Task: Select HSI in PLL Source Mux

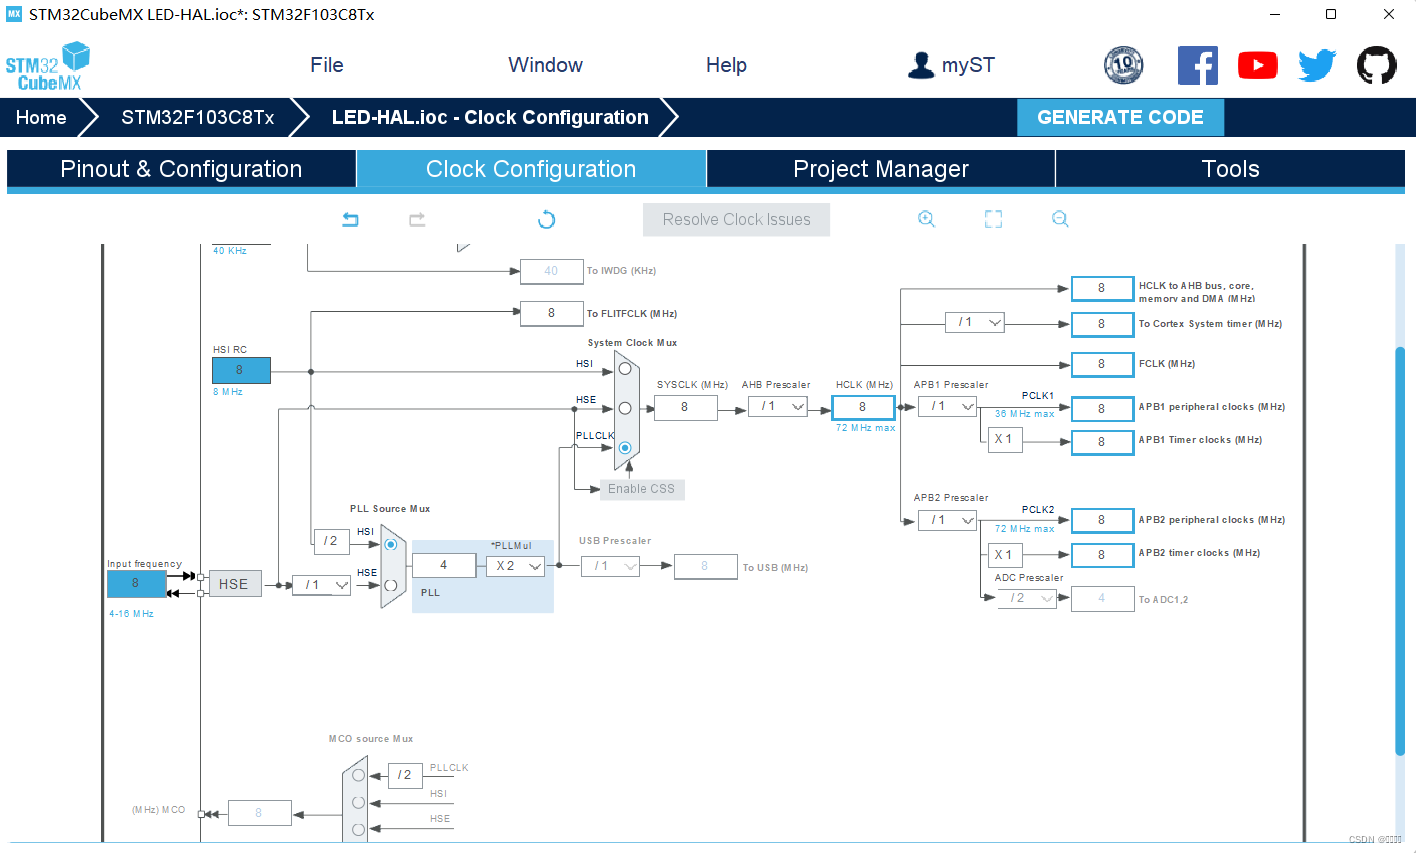Action: tap(391, 545)
